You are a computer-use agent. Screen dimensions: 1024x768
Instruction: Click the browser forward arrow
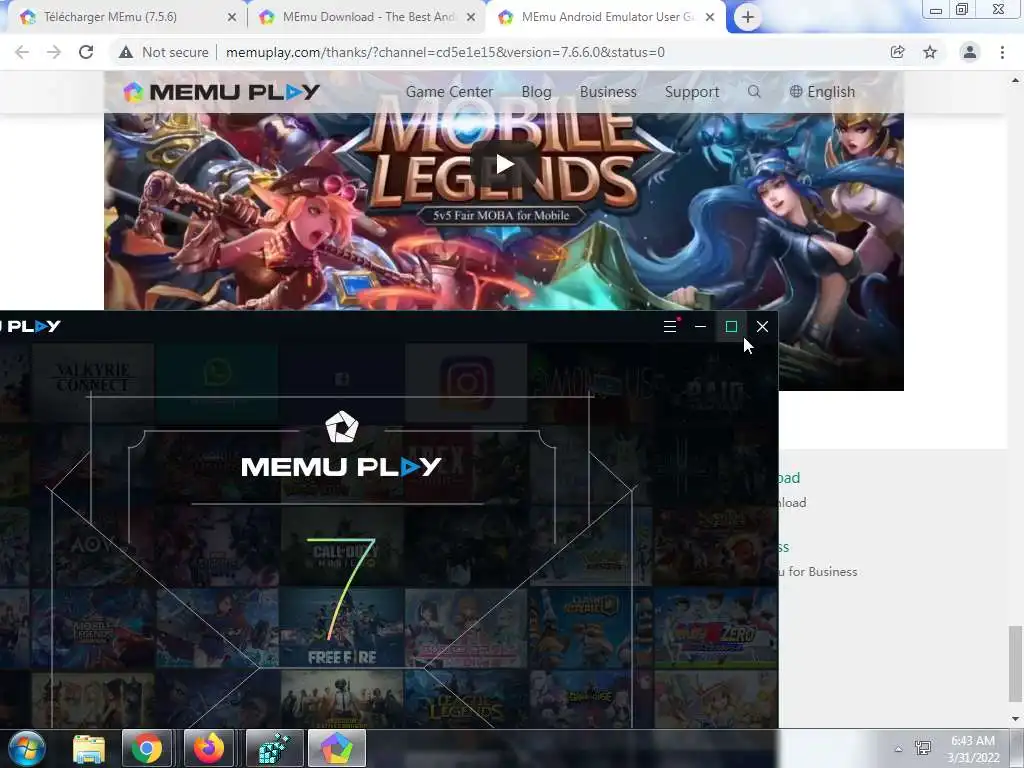[54, 52]
